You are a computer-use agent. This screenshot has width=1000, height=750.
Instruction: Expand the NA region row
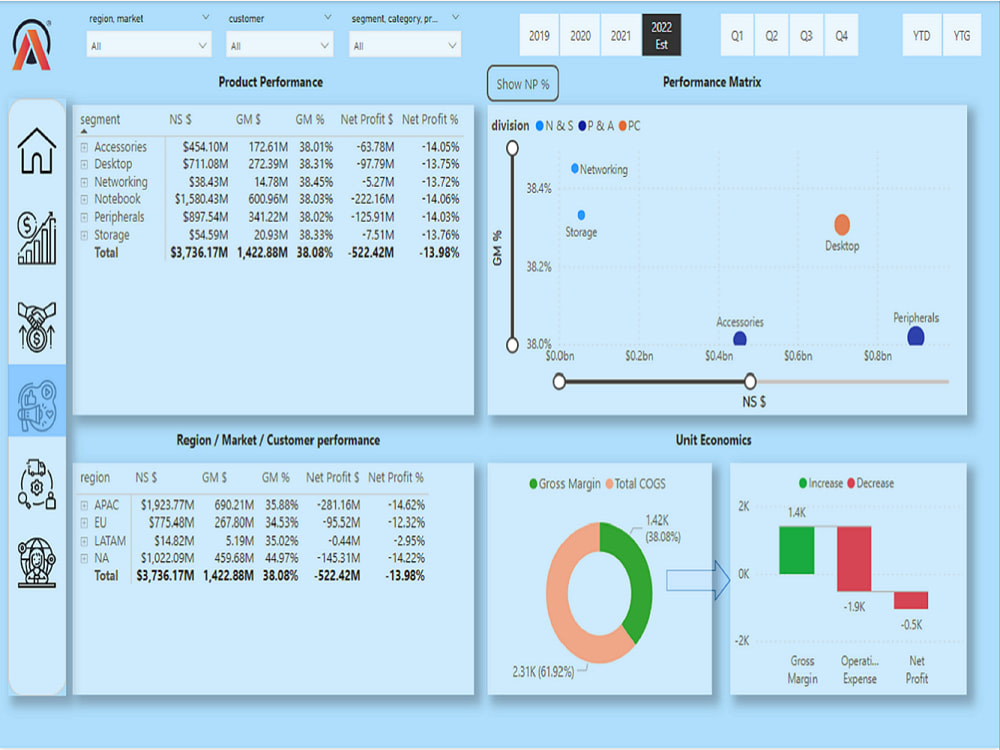pos(84,559)
